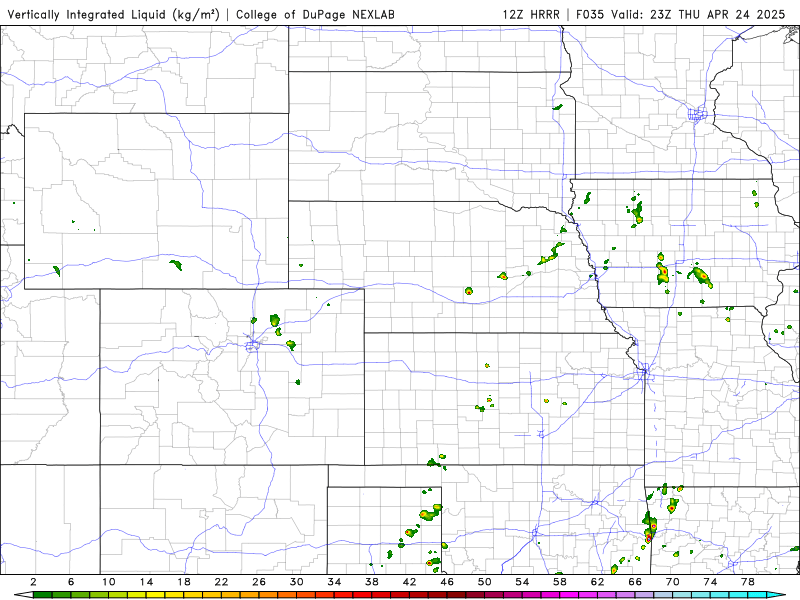Click the colorbar label "74"
This screenshot has height=600, width=800.
pyautogui.click(x=710, y=582)
